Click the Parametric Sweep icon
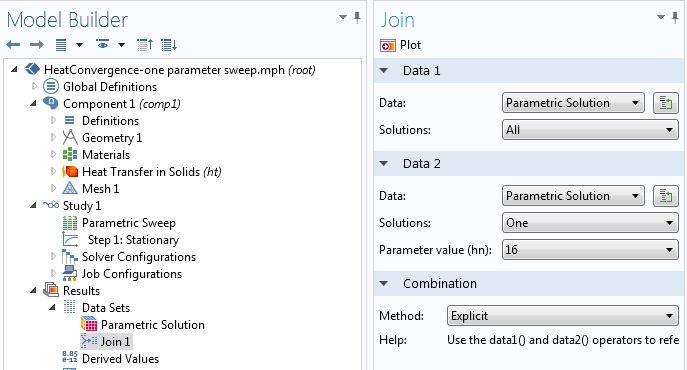This screenshot has height=370, width=687. pos(70,223)
